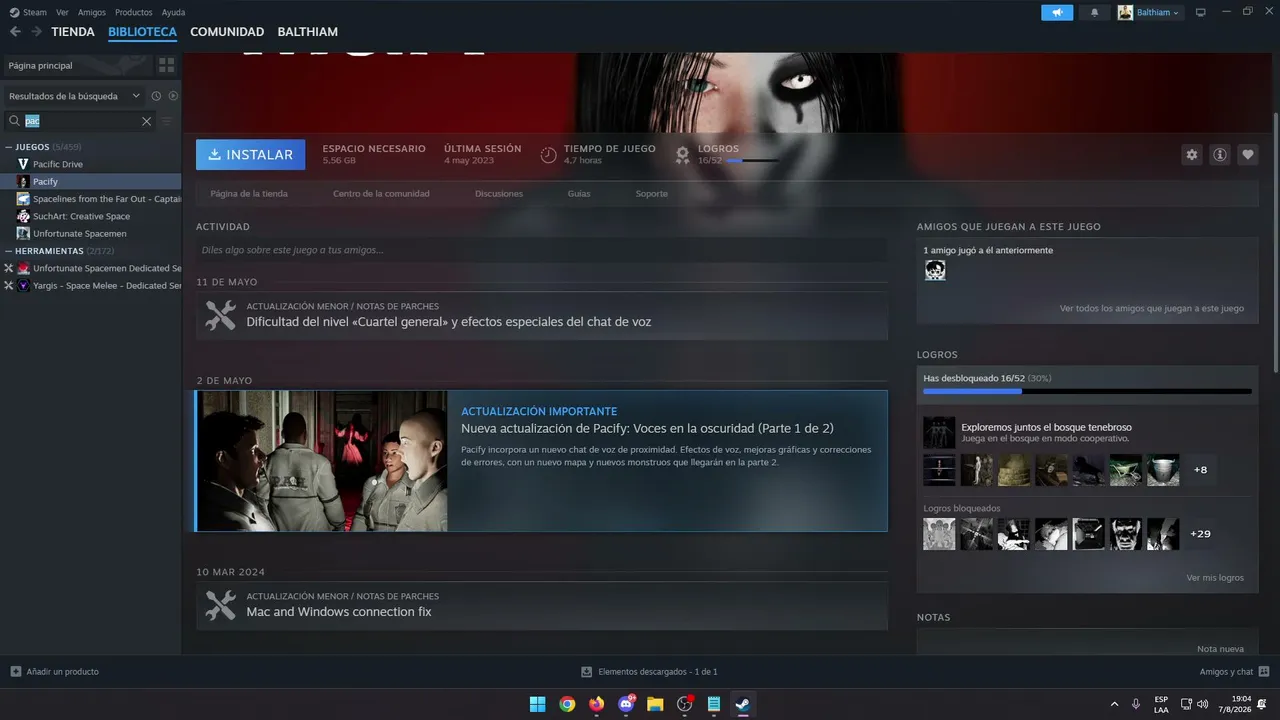The height and width of the screenshot is (720, 1280).
Task: Open the notifications bell
Action: click(x=1094, y=12)
